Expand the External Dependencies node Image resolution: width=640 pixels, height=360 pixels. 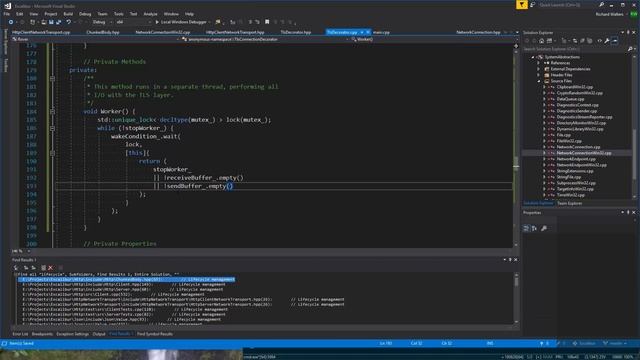538,69
